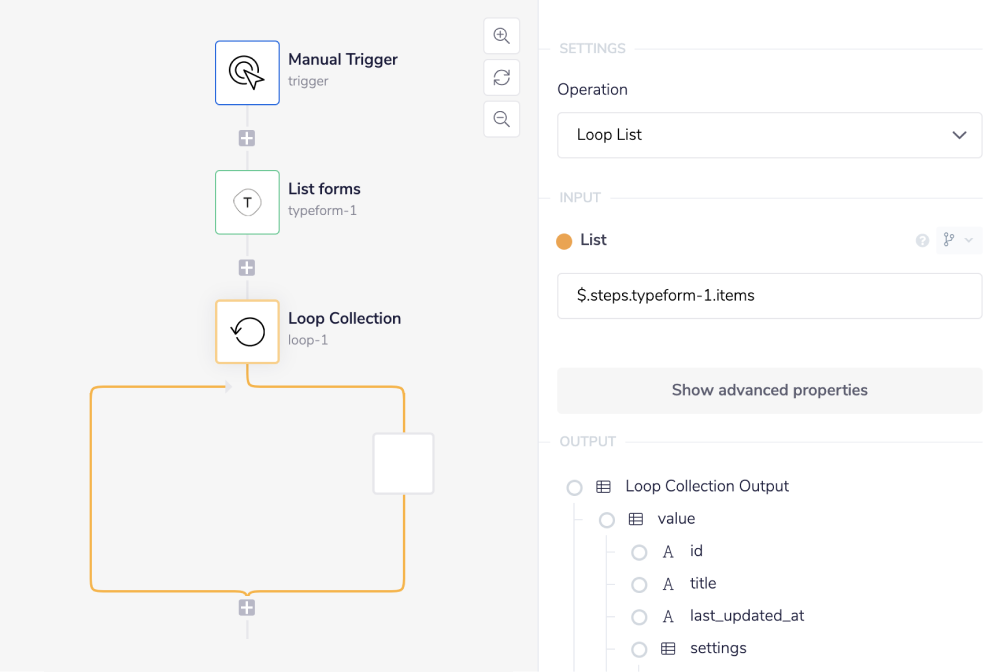Screen dimensions: 1000x672
Task: Select the title radio button in Output
Action: [x=639, y=584]
